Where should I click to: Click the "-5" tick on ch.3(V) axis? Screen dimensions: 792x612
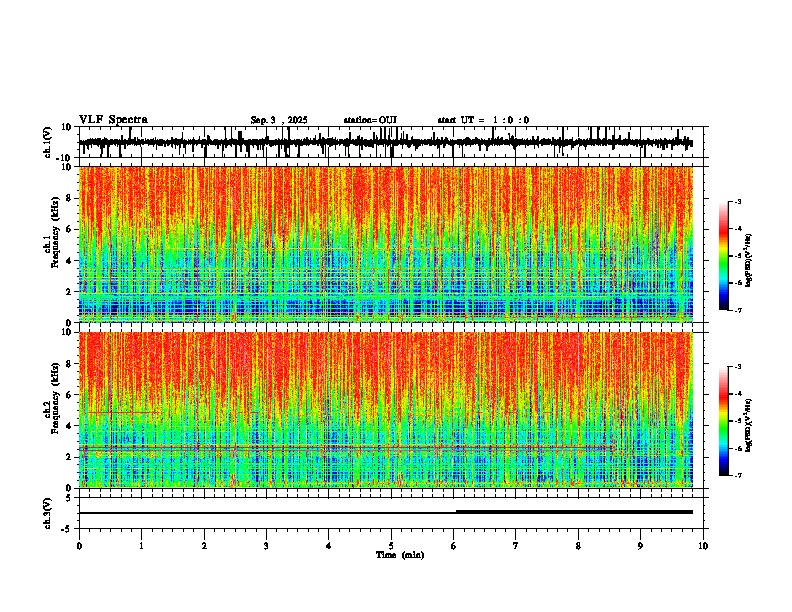68,529
